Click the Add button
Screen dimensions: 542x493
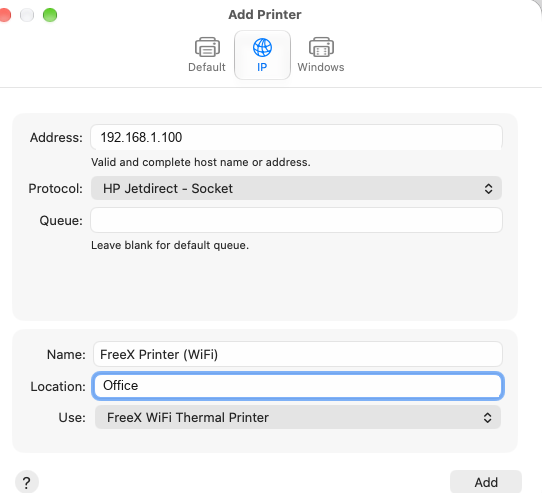[486, 482]
